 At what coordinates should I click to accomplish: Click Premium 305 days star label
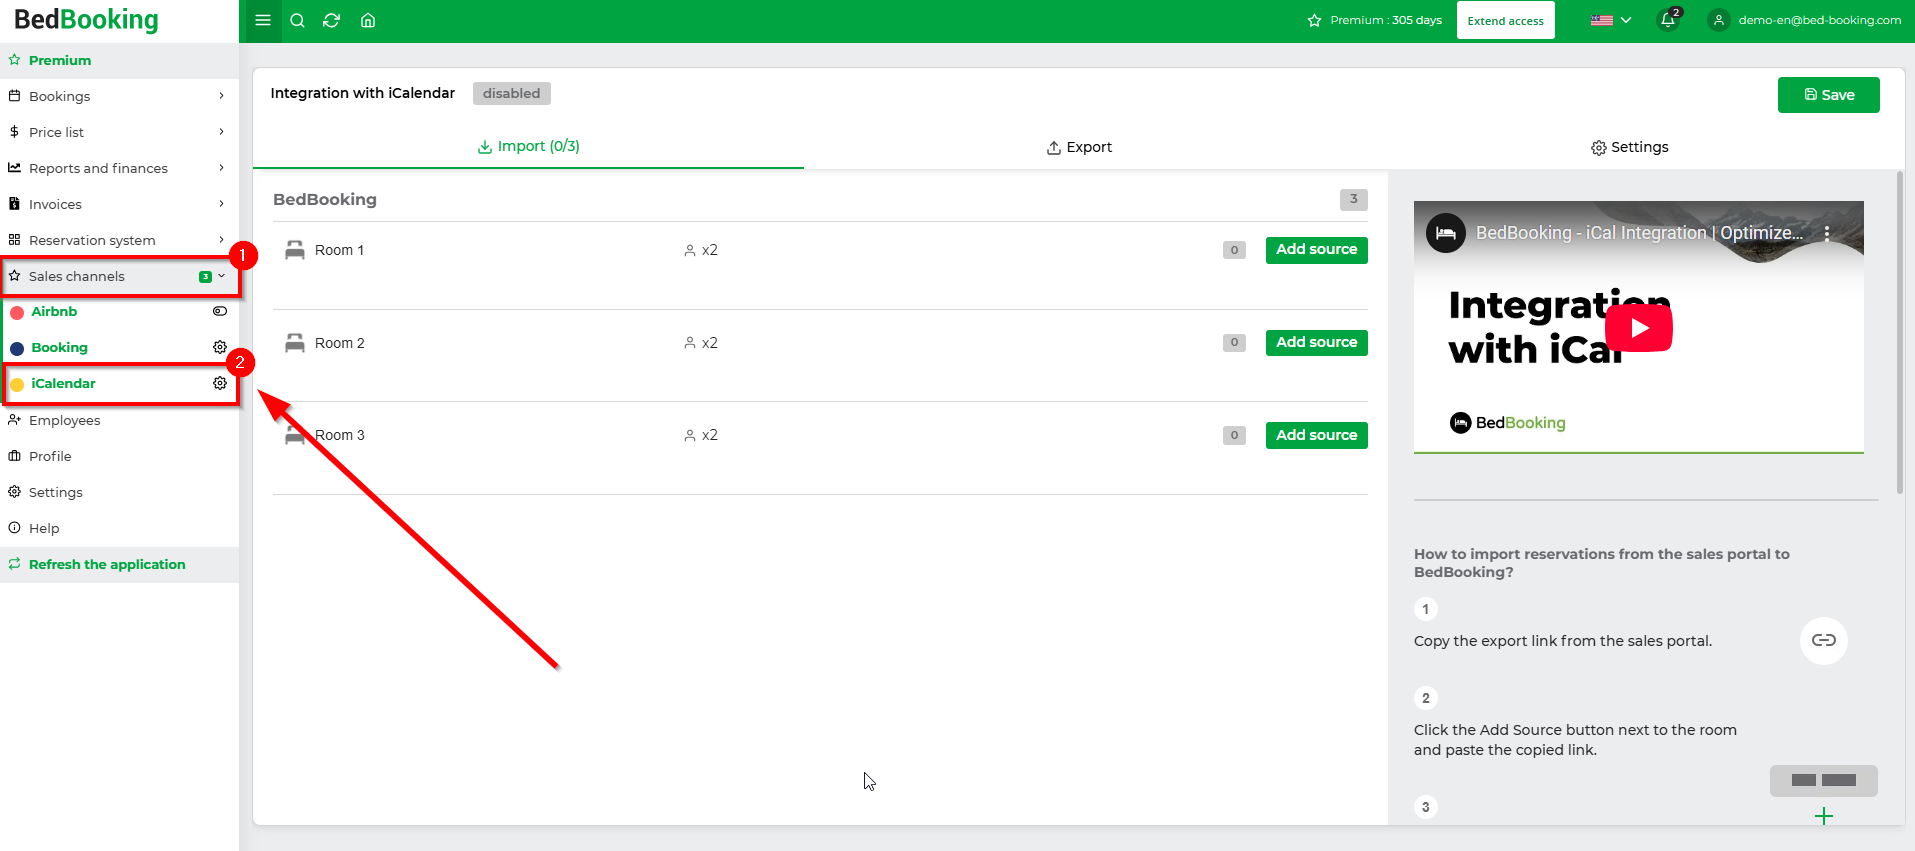(1375, 20)
